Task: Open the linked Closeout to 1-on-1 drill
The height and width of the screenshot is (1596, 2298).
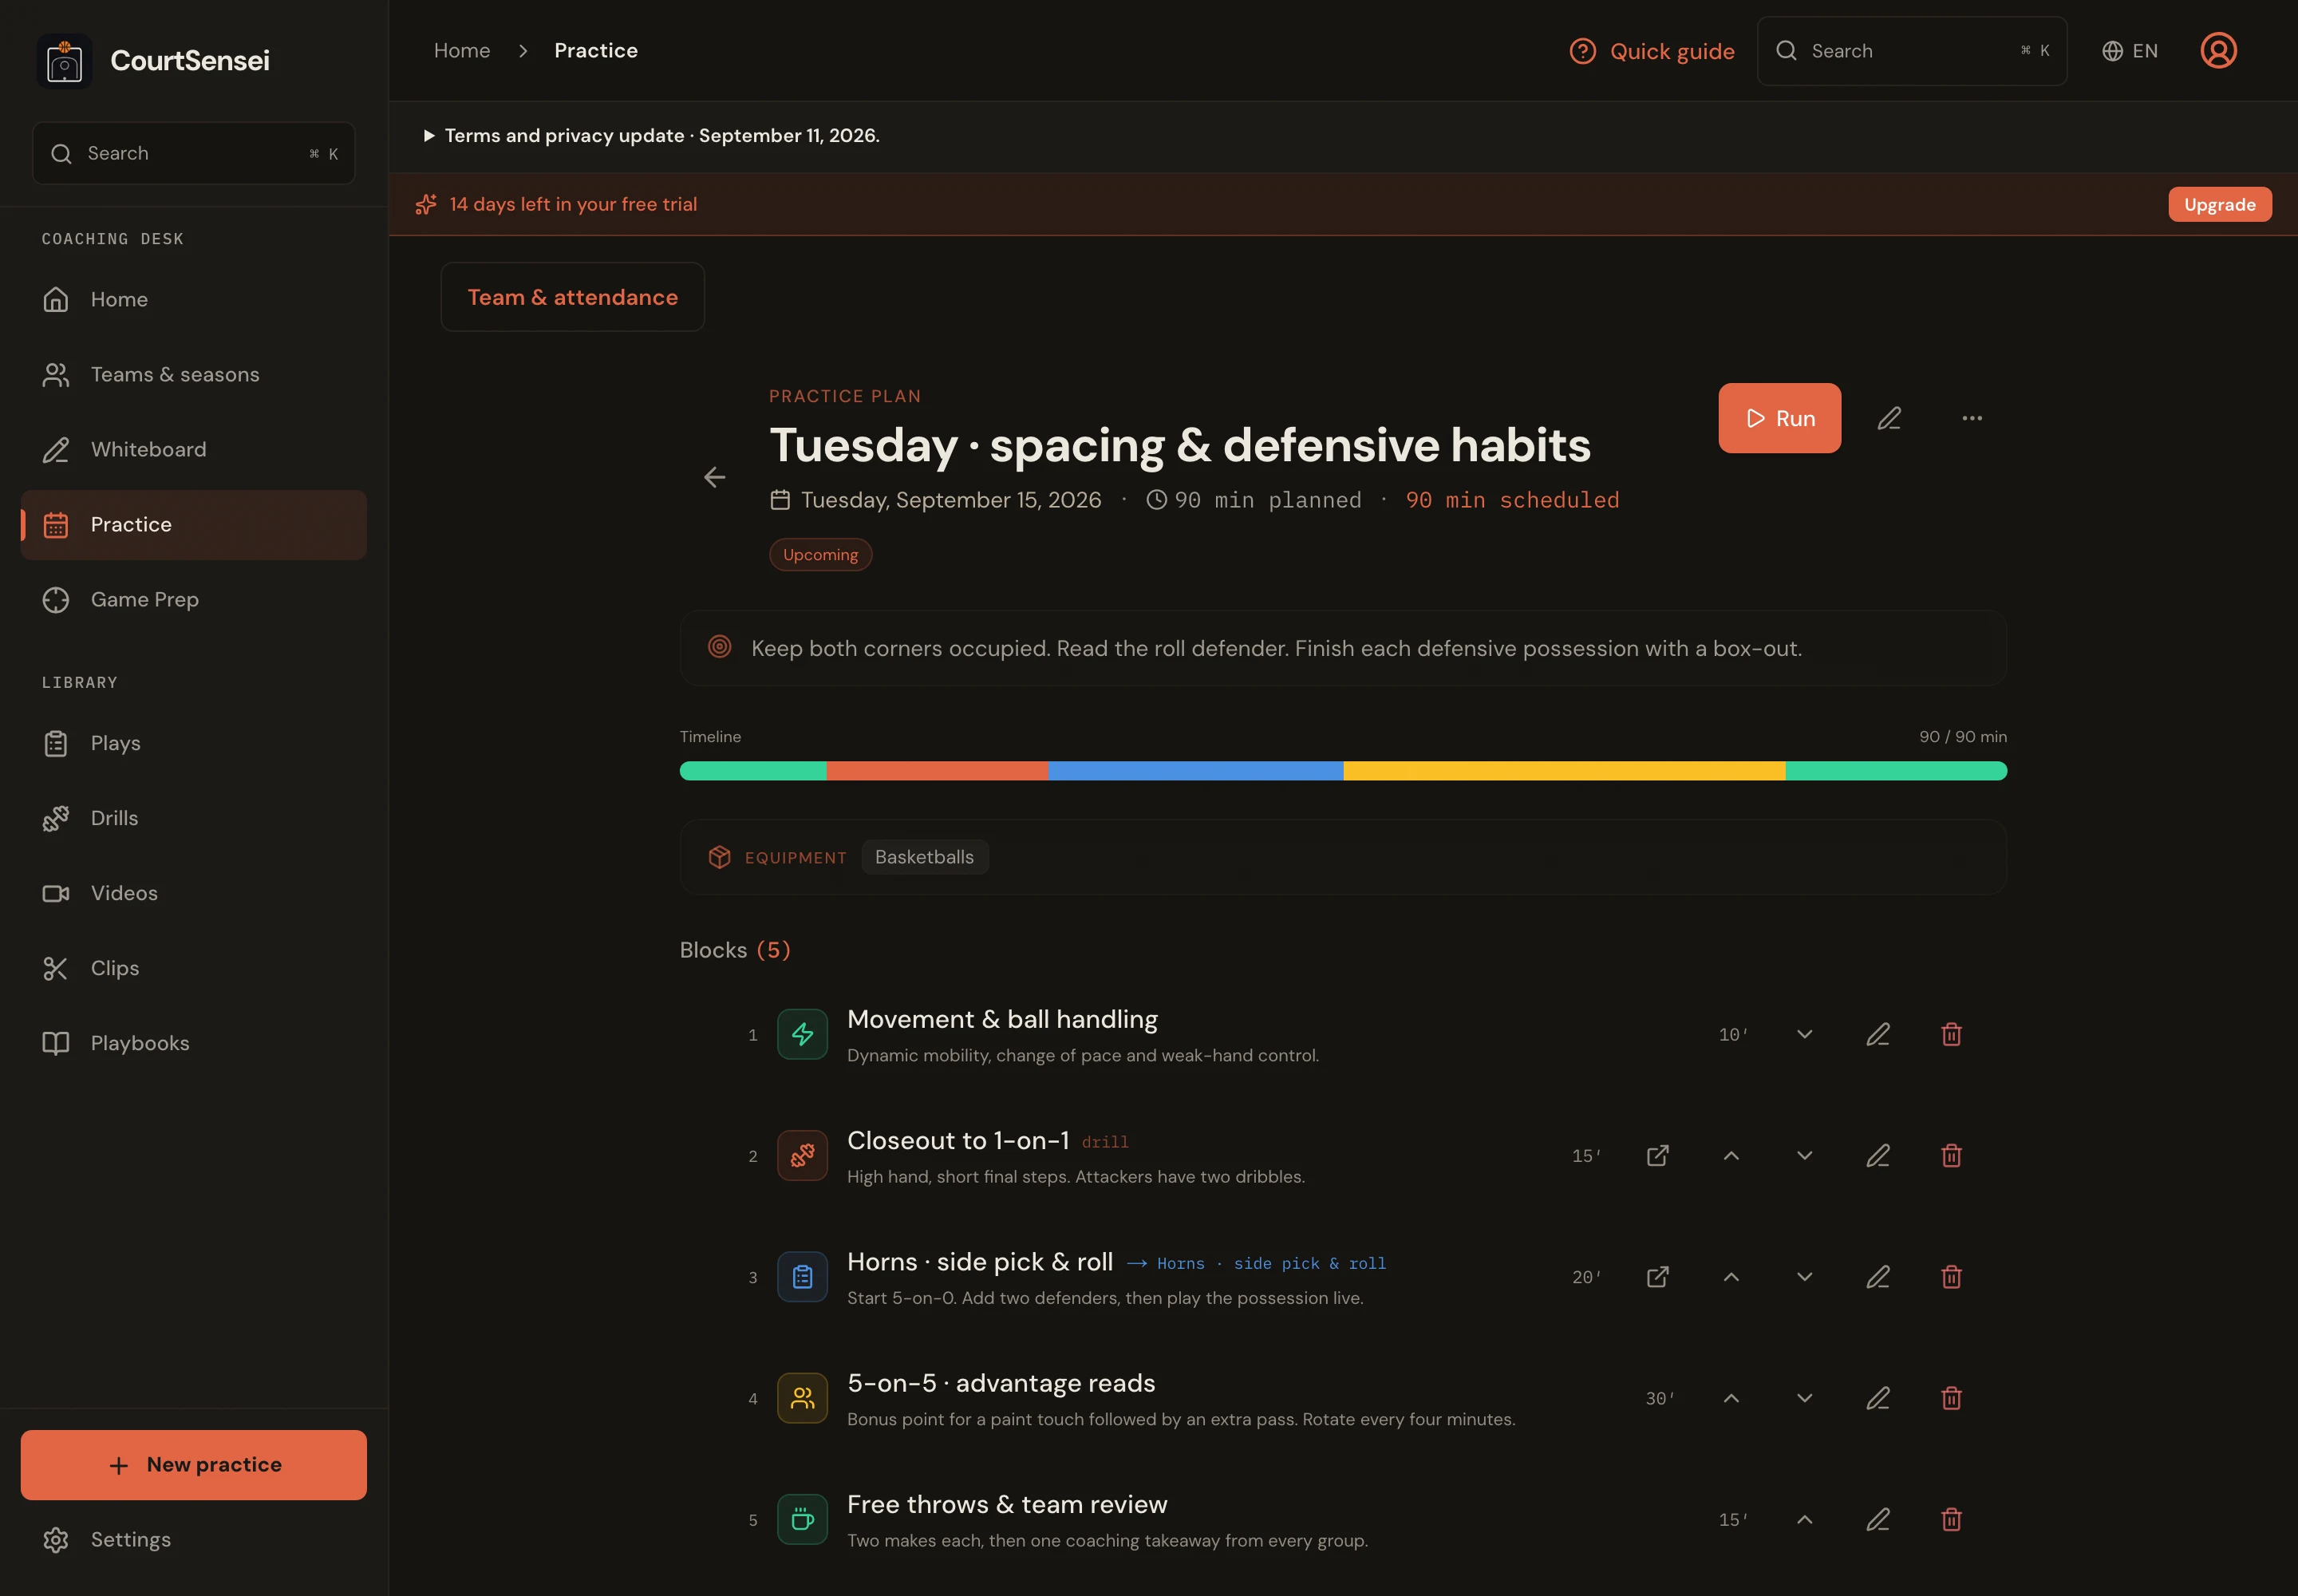Action: tap(1658, 1155)
